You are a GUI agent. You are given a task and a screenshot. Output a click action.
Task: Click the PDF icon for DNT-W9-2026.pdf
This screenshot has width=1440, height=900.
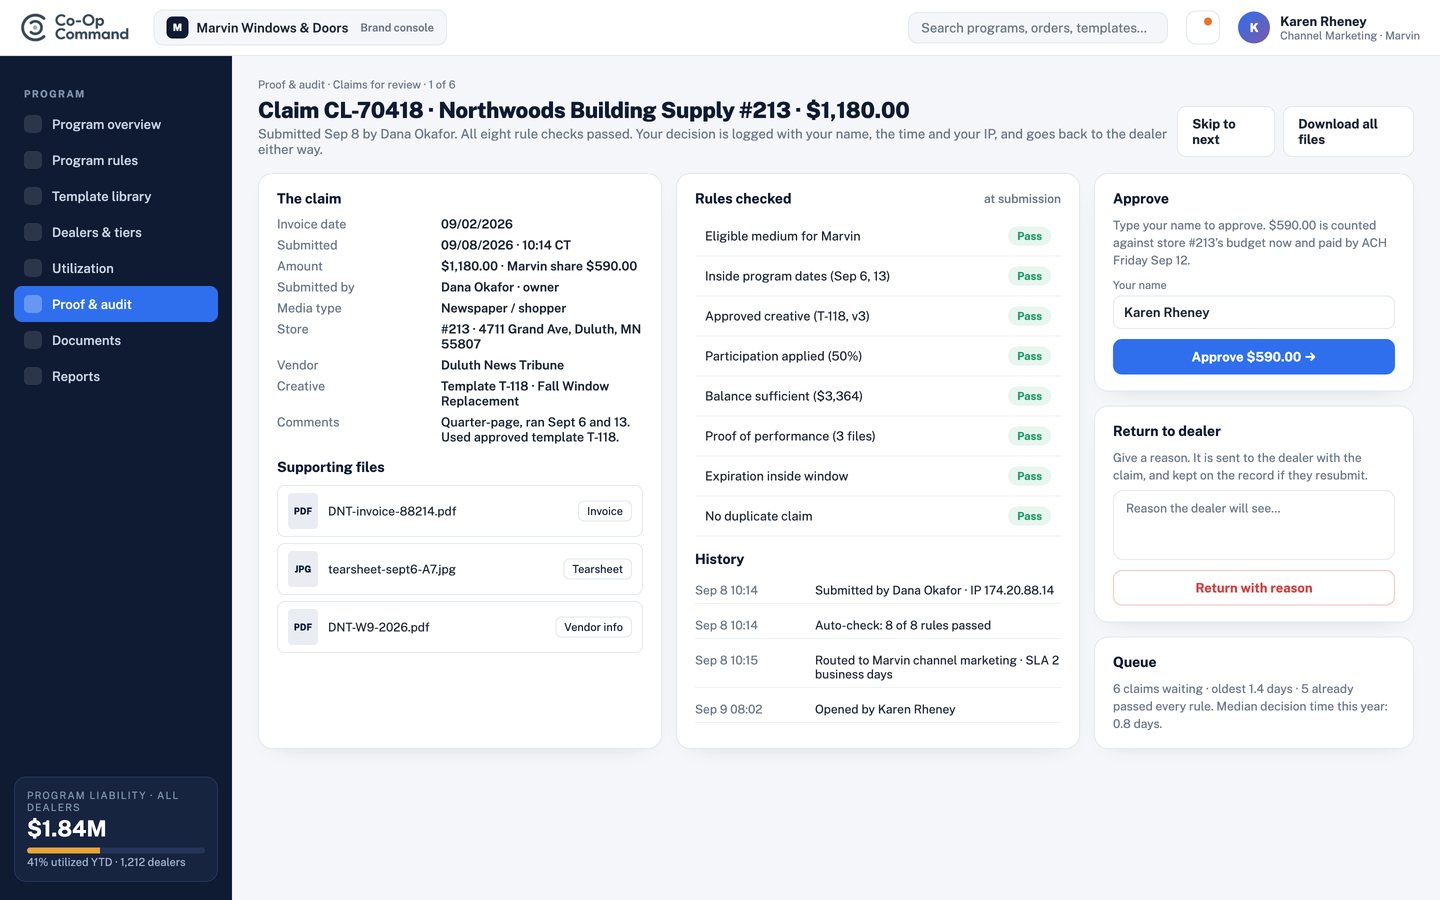tap(303, 627)
